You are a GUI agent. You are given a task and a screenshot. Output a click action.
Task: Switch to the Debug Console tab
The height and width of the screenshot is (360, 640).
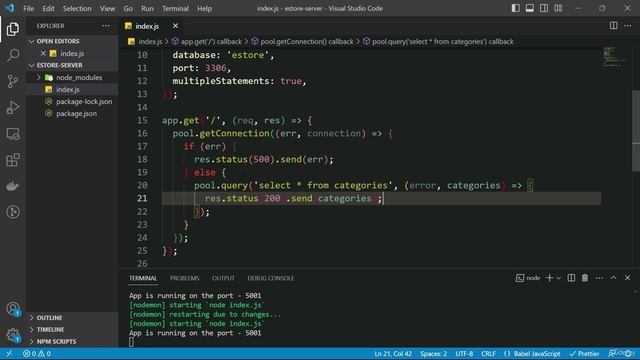coord(271,278)
